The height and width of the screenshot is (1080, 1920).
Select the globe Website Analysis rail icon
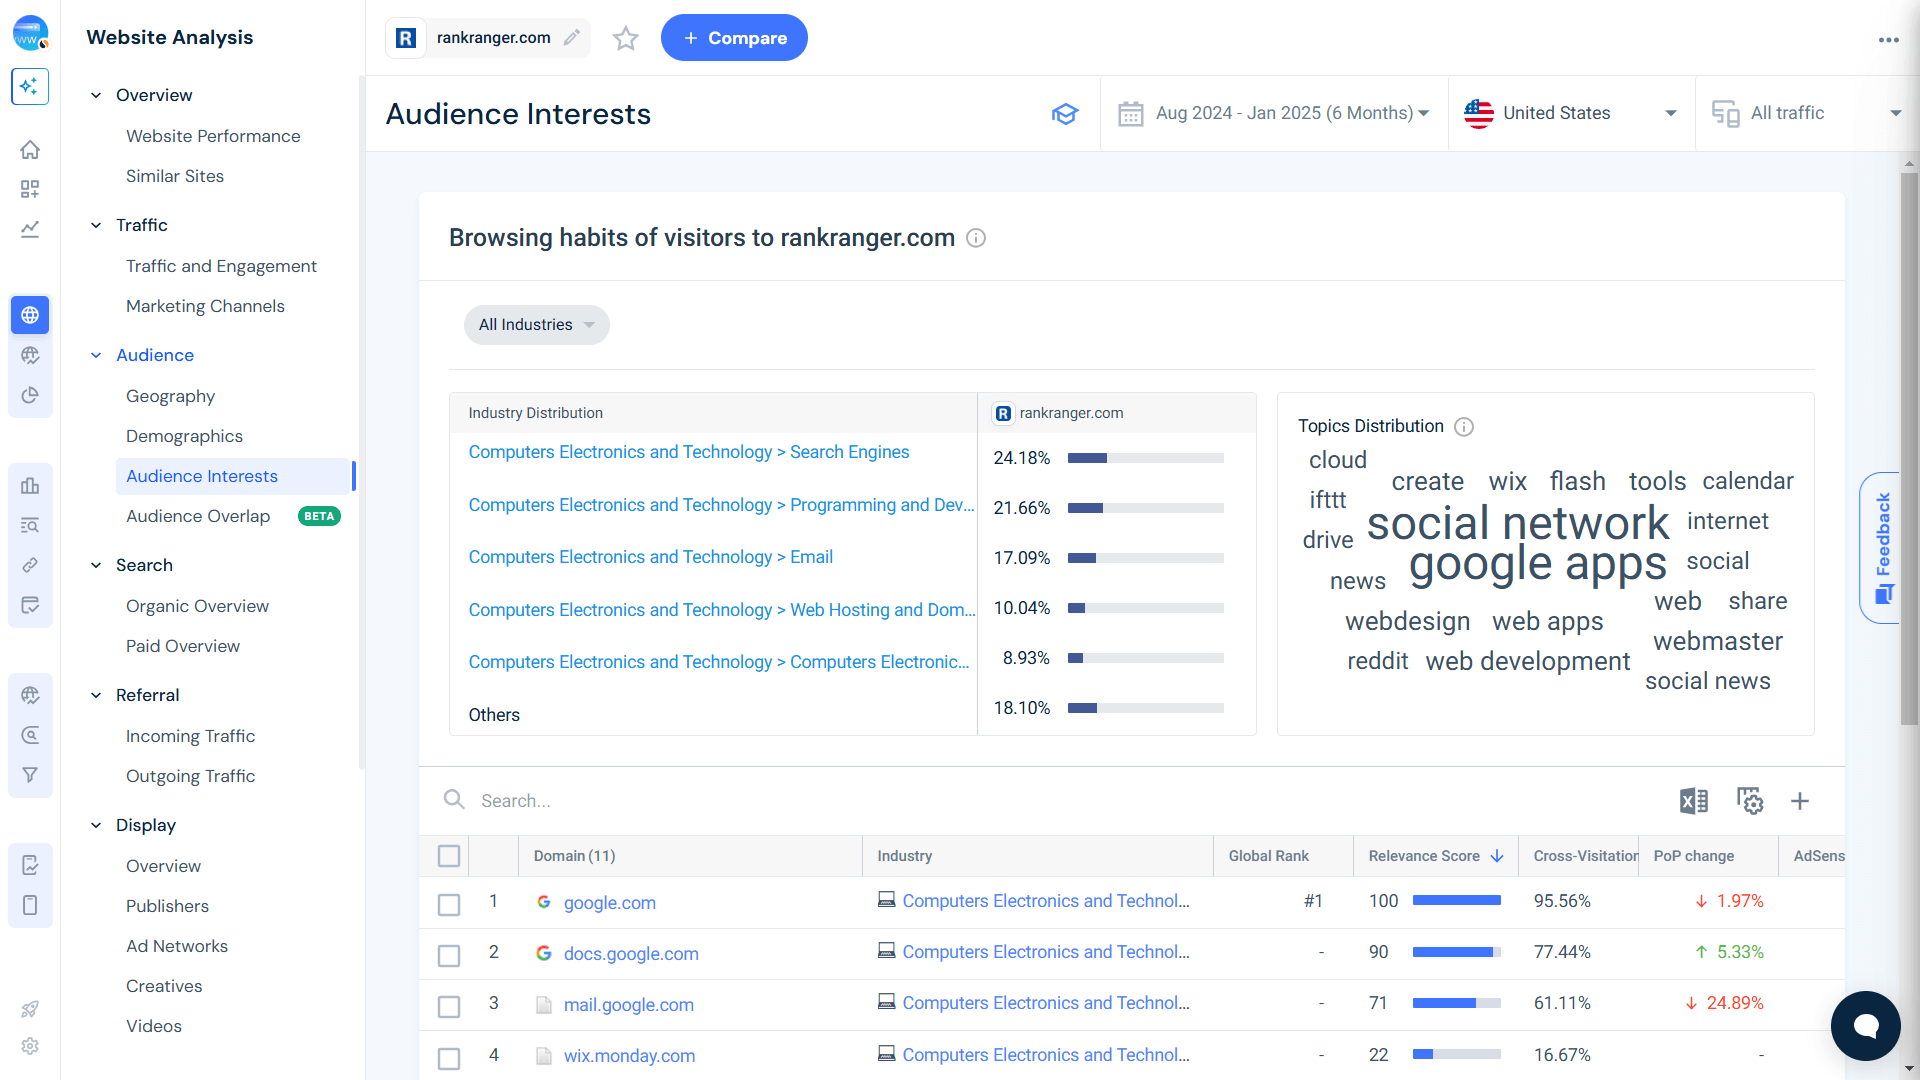[30, 315]
